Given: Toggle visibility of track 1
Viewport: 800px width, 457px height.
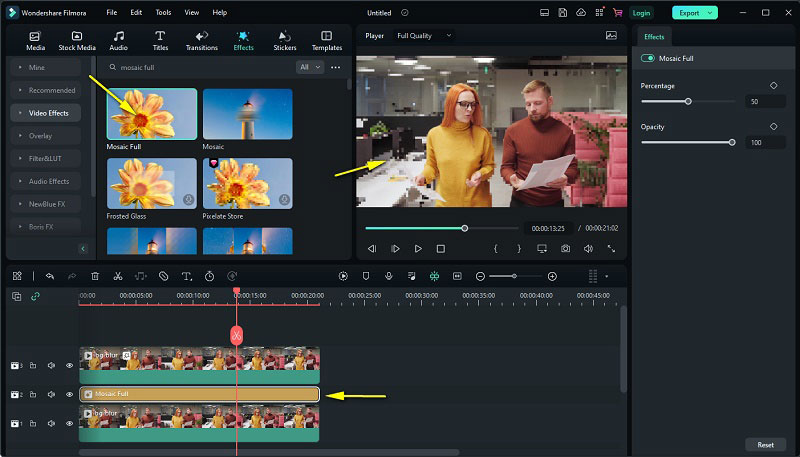Looking at the screenshot, I should [x=69, y=423].
